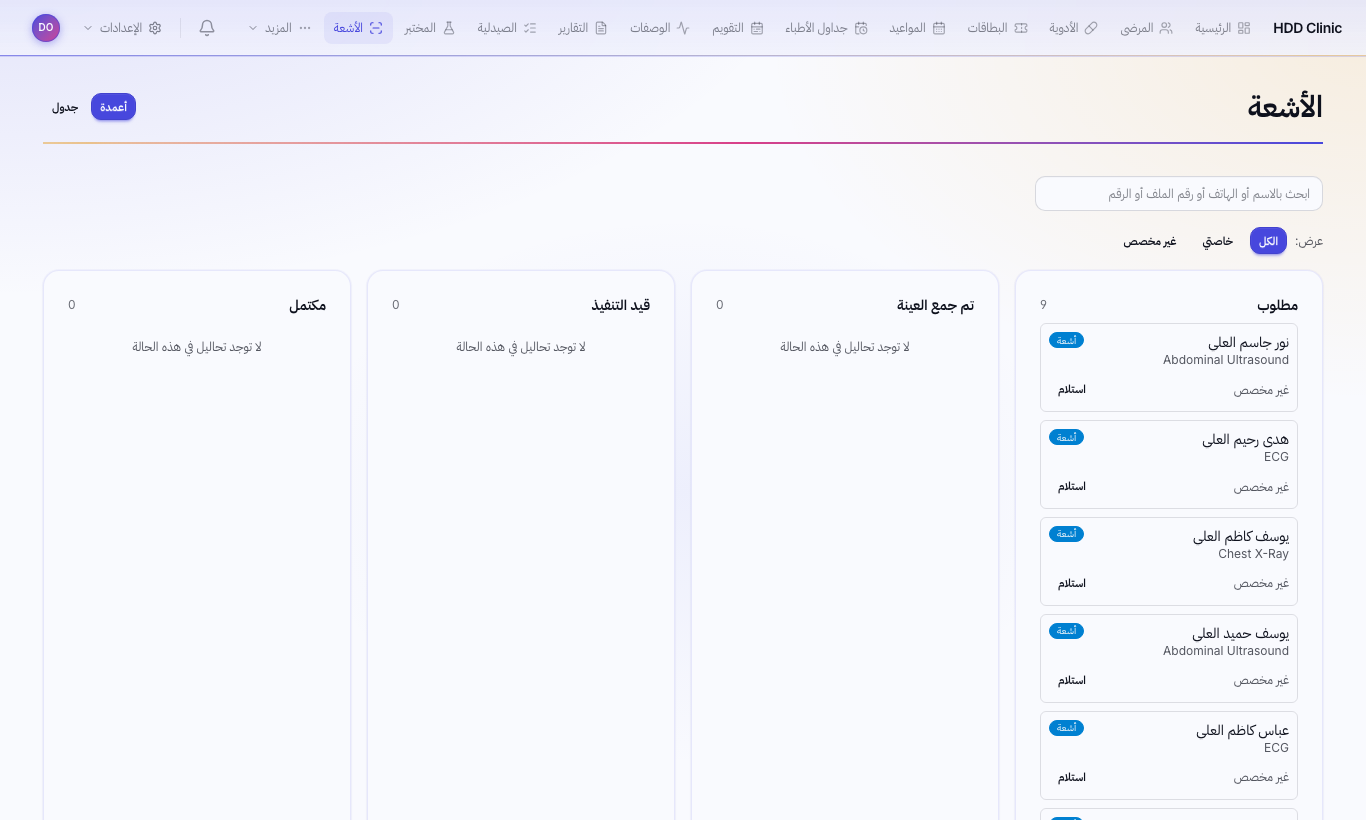
Task: Click the الأدوية pill icon
Action: pos(1091,28)
